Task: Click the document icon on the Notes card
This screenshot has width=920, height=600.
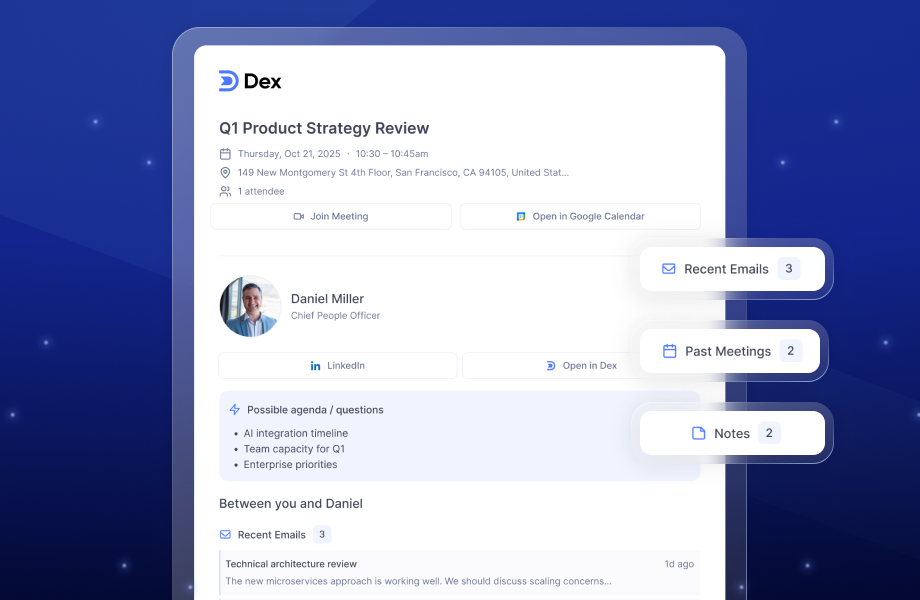Action: click(697, 433)
